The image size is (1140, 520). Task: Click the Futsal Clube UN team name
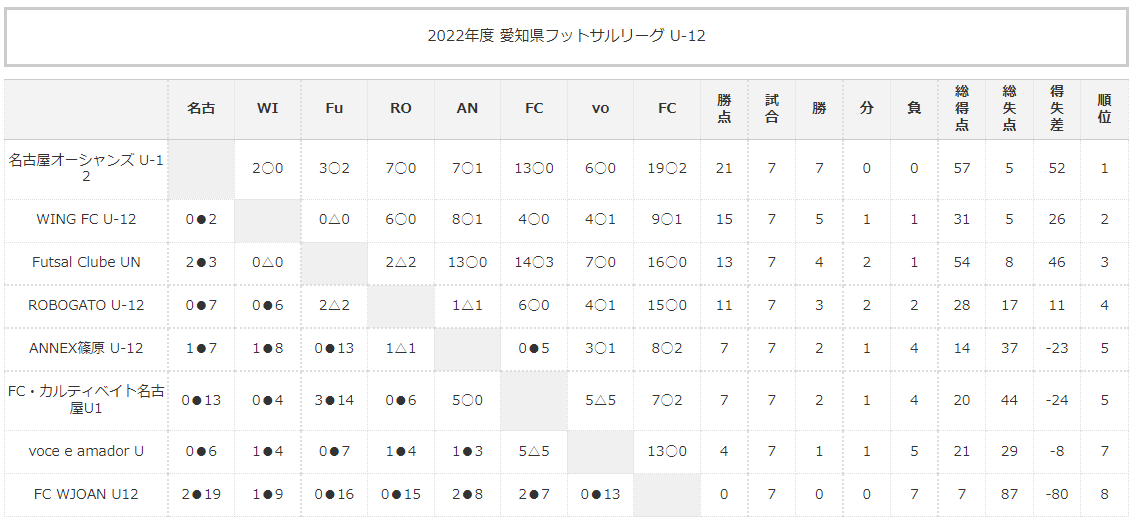coord(86,262)
